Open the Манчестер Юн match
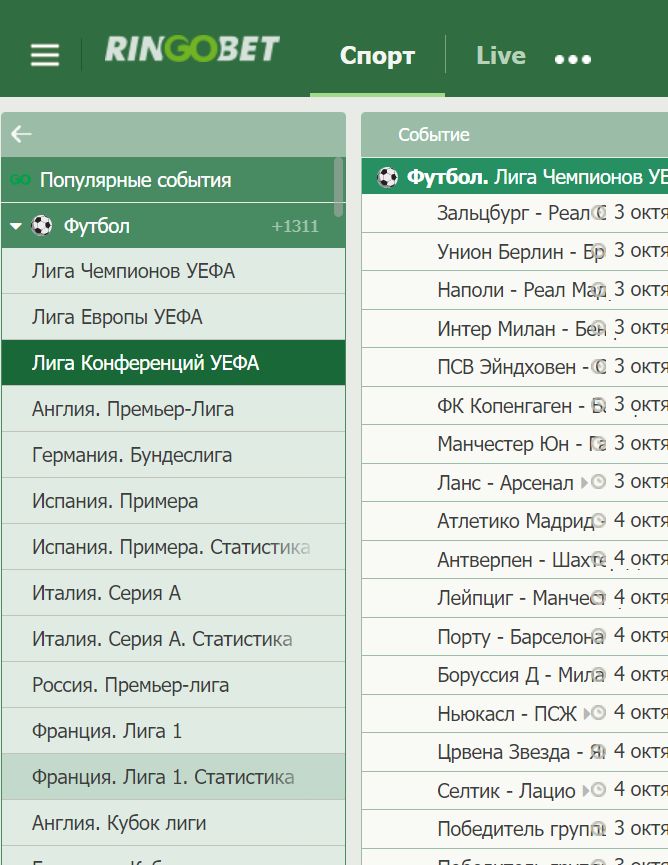668x865 pixels. (521, 444)
